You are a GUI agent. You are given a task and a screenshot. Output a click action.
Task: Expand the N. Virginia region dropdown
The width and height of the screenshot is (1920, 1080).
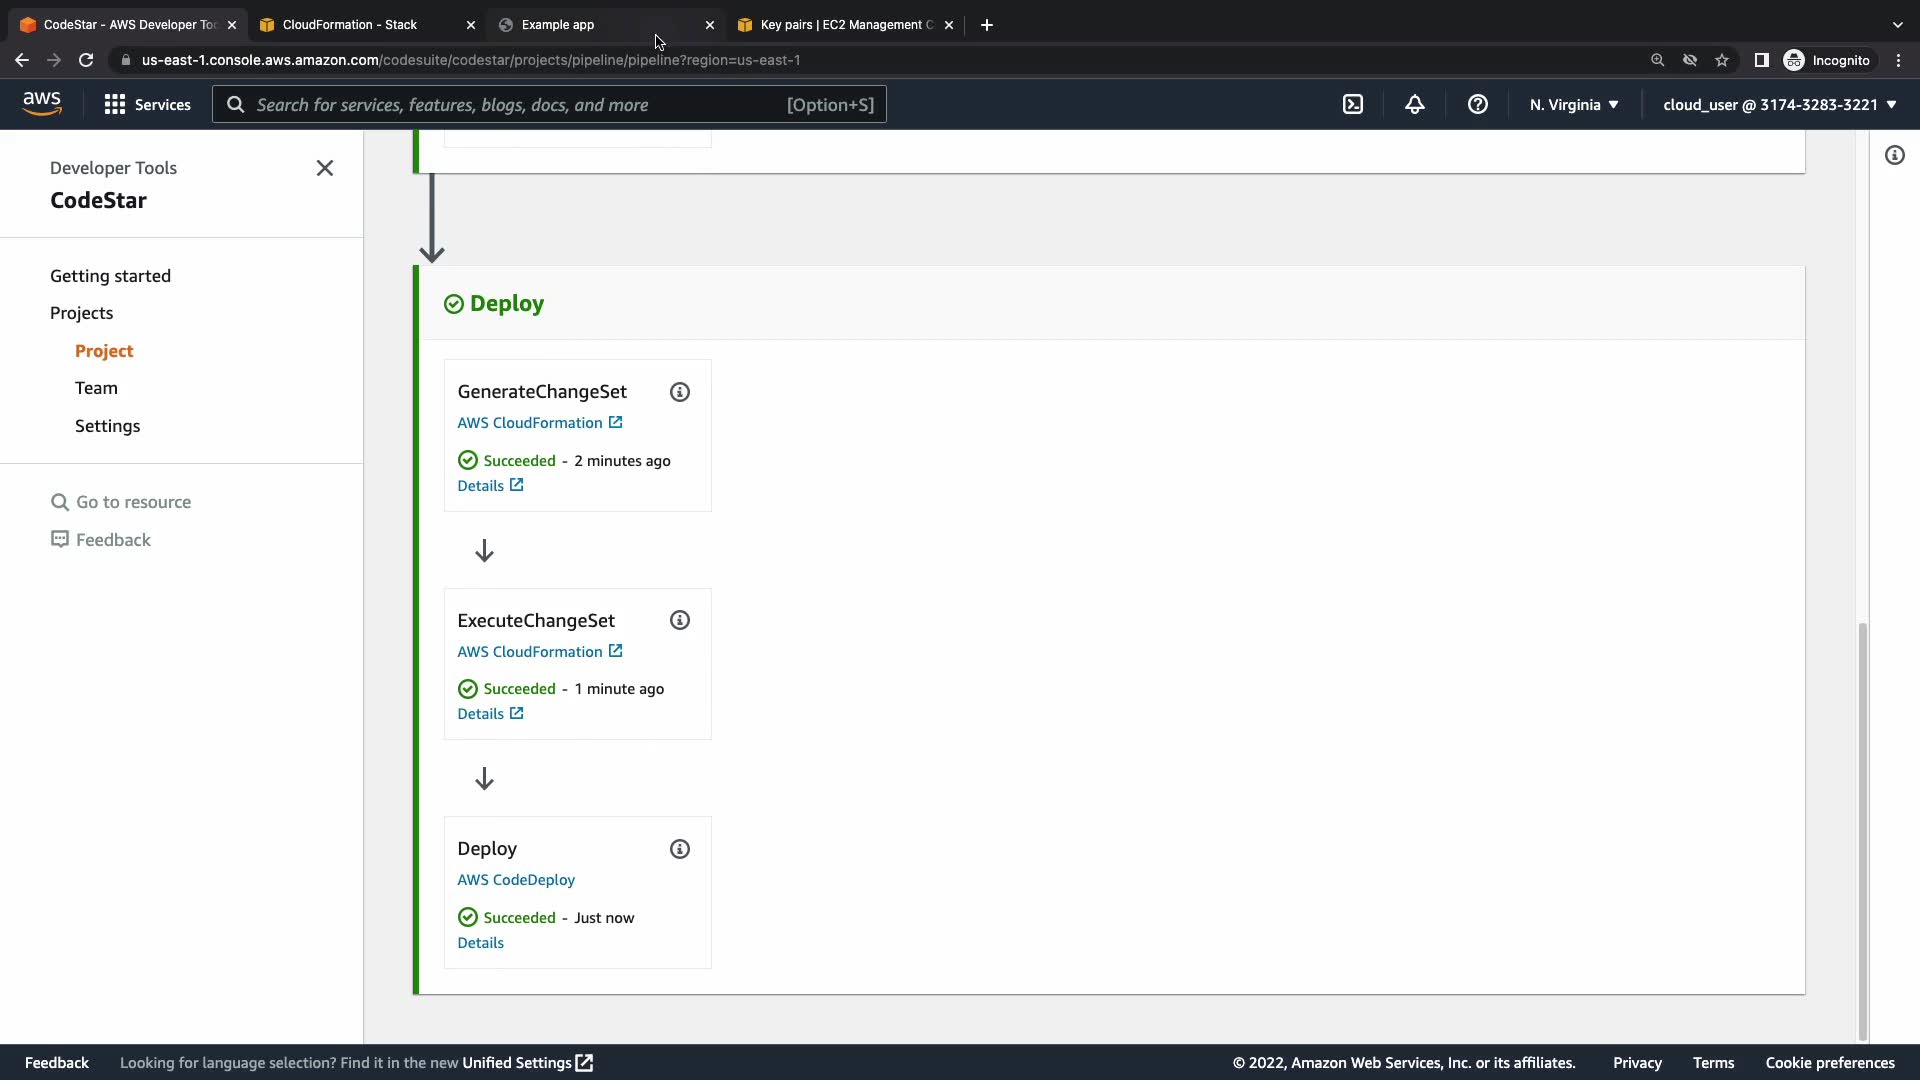(x=1574, y=104)
